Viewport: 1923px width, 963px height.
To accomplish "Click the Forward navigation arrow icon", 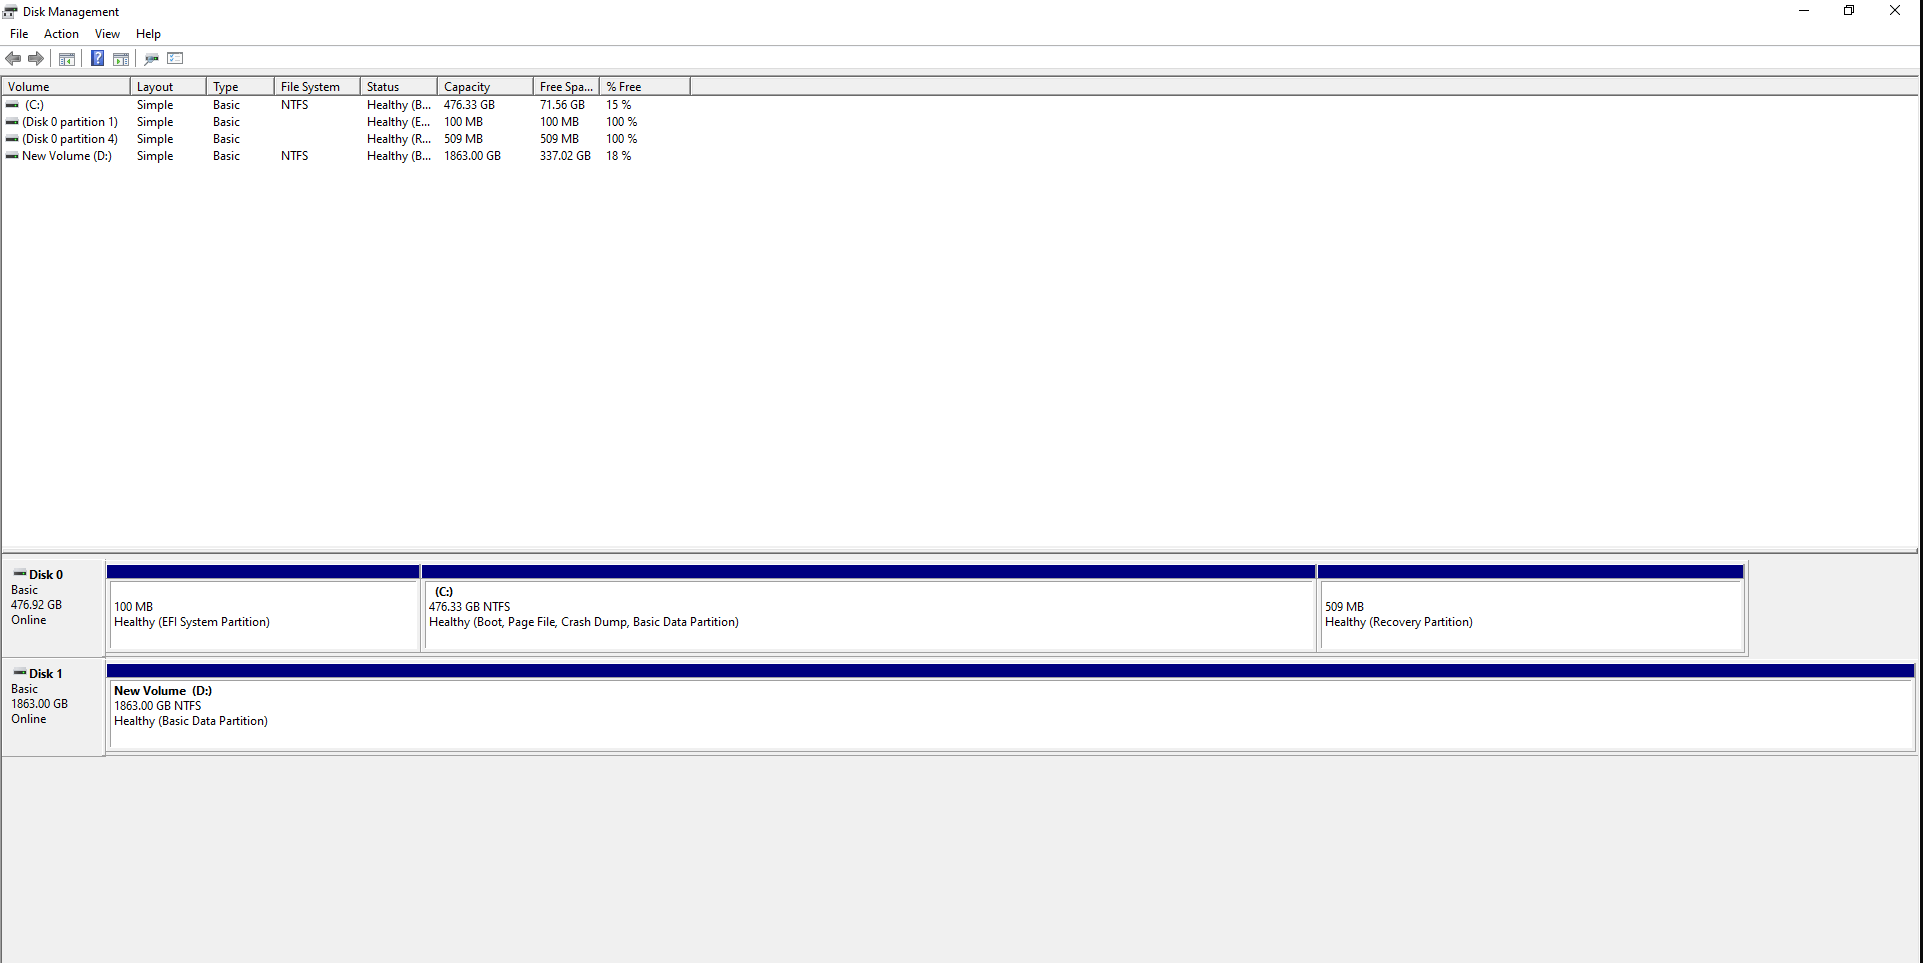I will pos(37,58).
